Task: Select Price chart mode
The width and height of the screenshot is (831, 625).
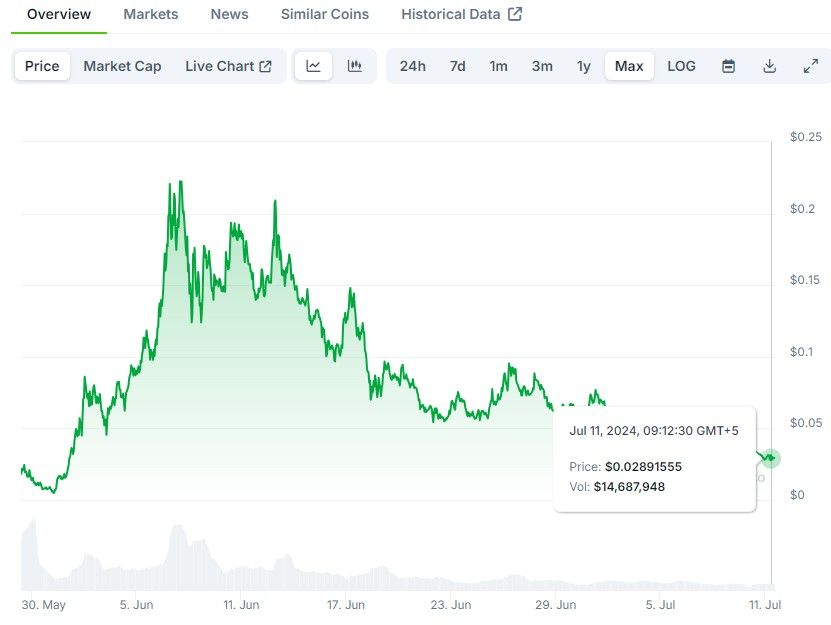Action: coord(42,66)
